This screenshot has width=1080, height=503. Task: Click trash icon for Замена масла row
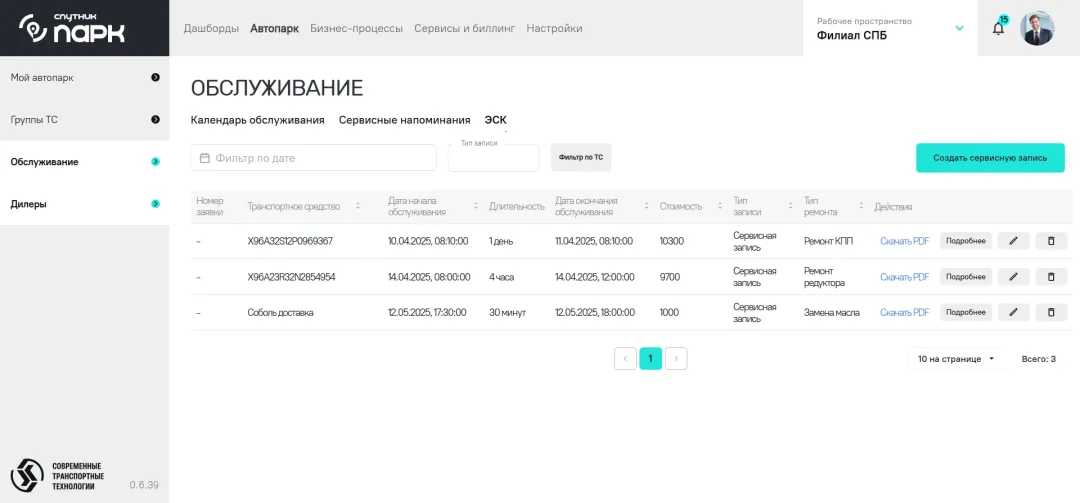(x=1051, y=312)
